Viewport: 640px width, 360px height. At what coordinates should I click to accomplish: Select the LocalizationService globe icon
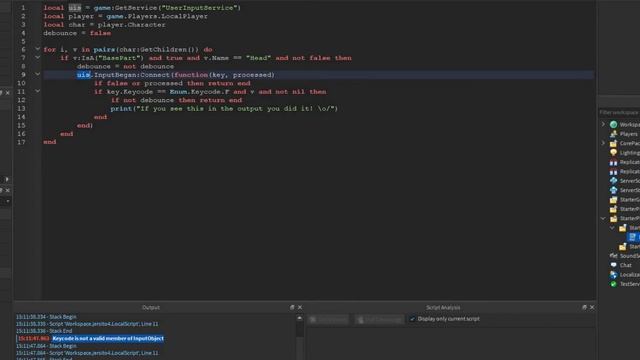tap(613, 275)
